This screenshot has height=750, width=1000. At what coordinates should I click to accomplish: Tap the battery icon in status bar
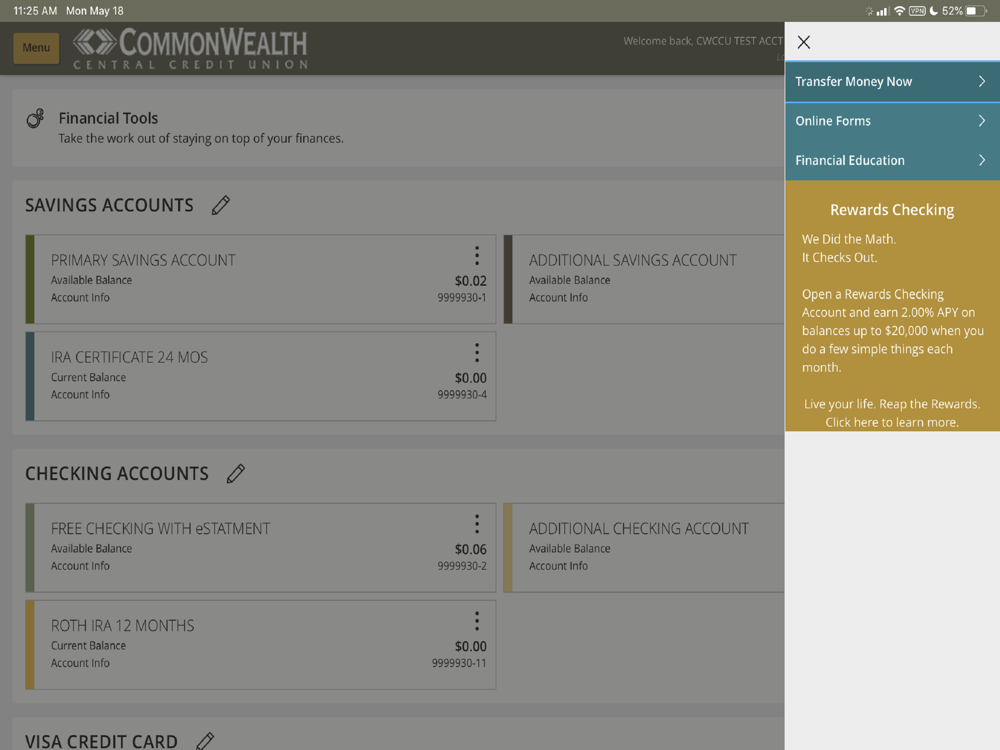point(976,11)
